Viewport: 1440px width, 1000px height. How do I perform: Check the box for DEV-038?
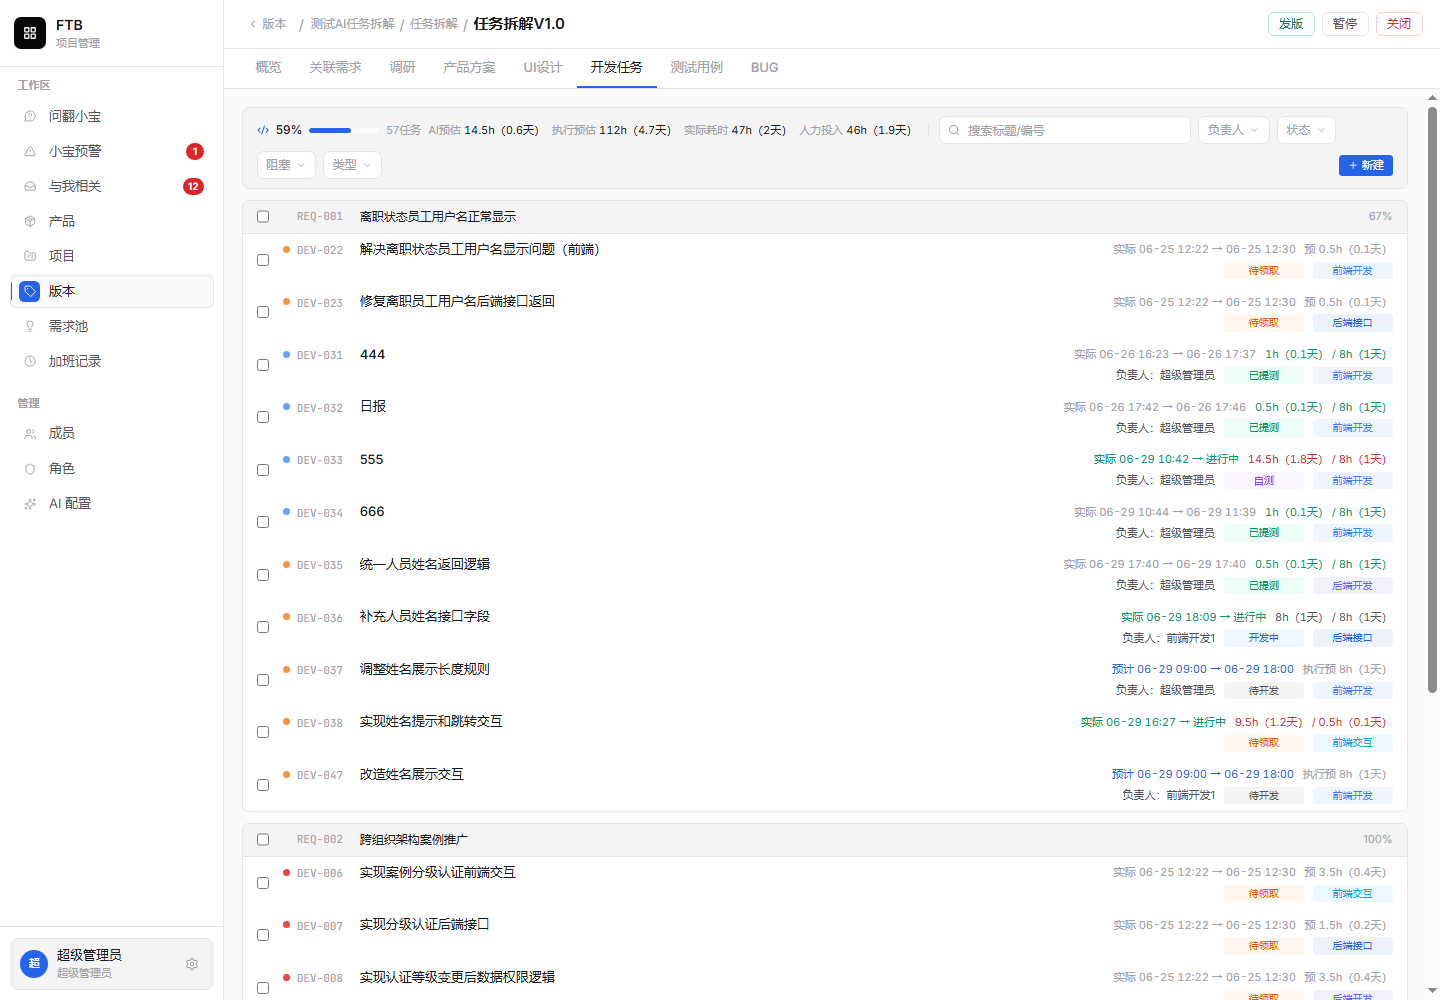point(263,732)
